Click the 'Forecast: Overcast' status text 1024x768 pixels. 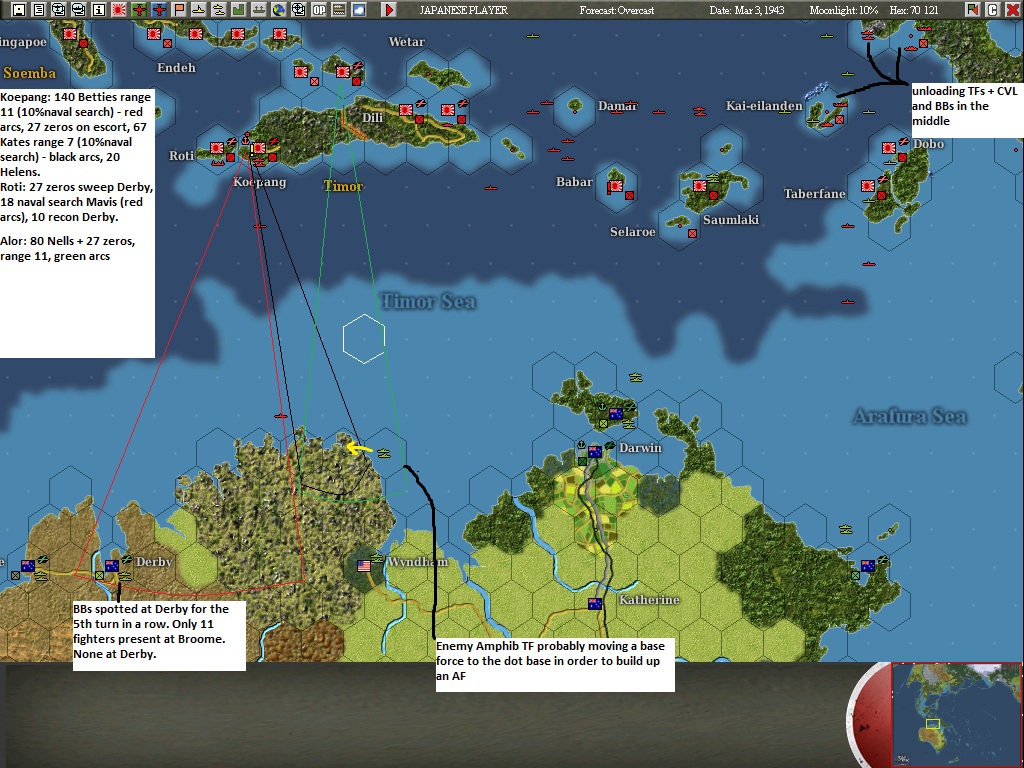point(616,10)
